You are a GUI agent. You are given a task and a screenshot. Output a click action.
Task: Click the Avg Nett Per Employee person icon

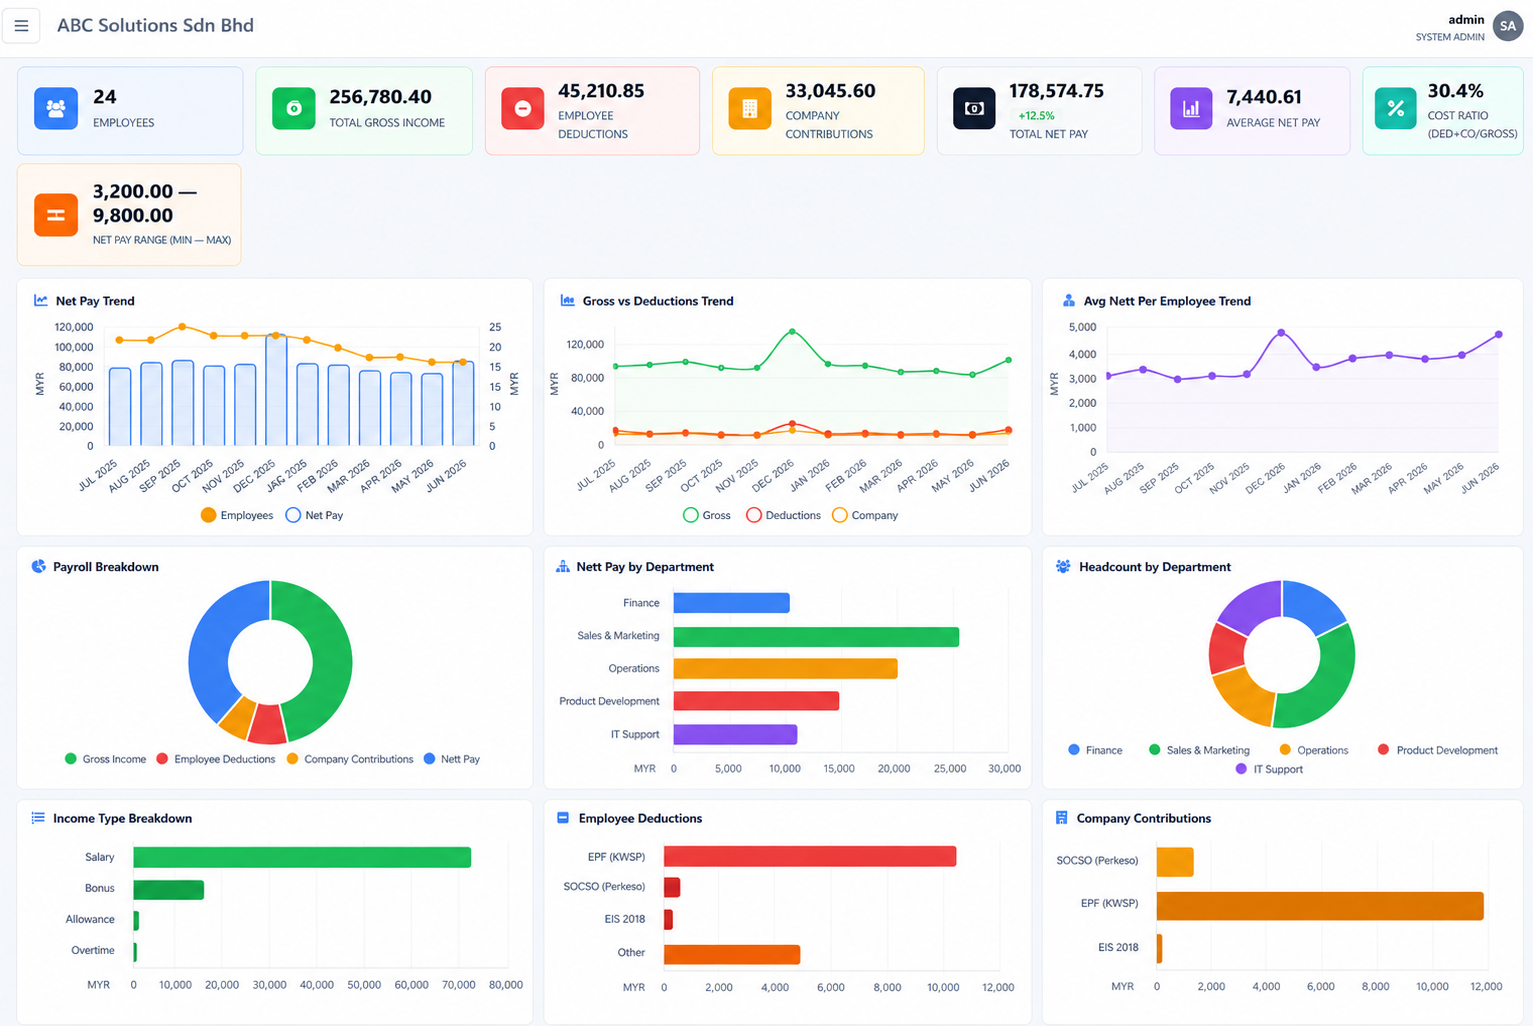1068,300
